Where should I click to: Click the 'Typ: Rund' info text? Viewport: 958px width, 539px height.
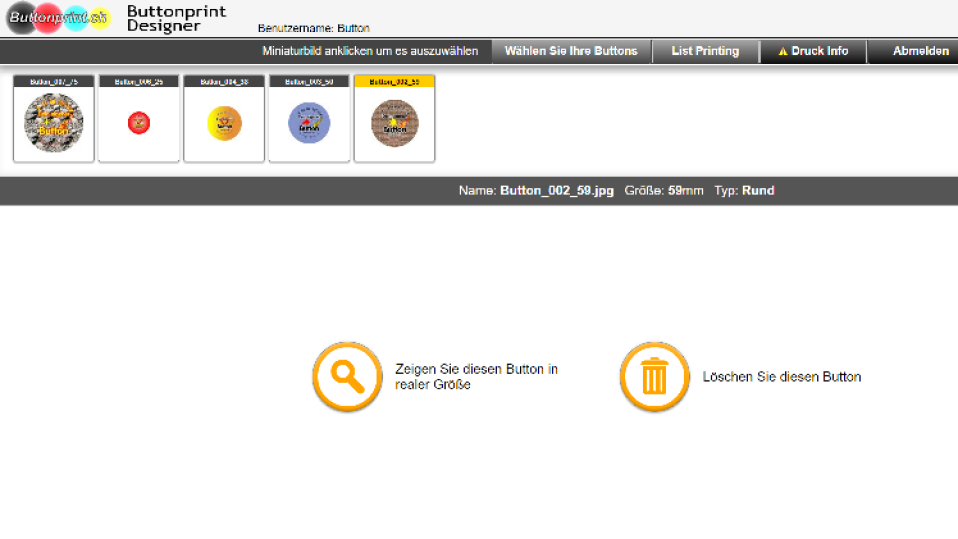[x=744, y=190]
